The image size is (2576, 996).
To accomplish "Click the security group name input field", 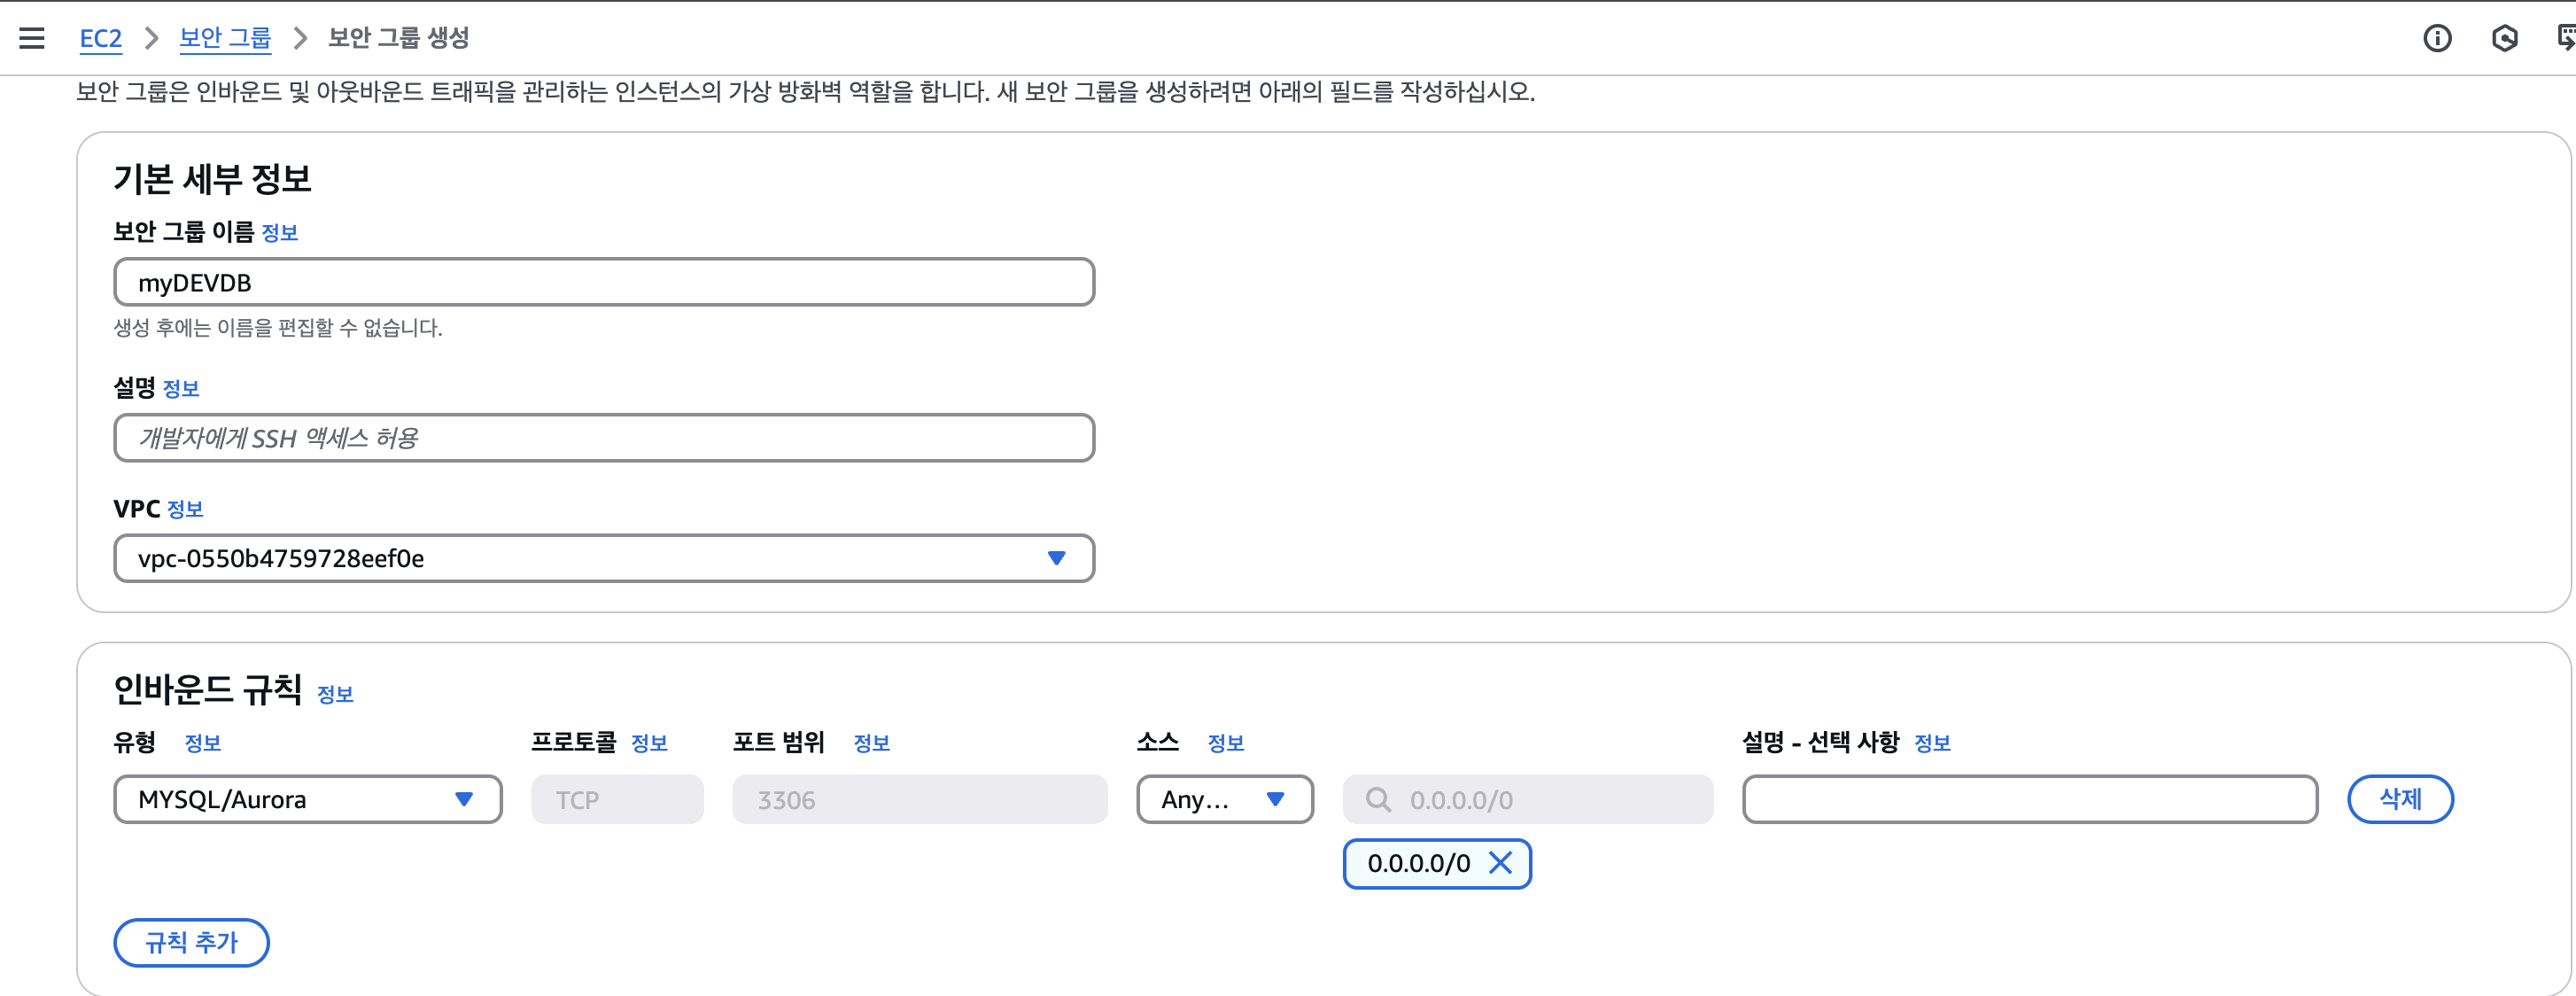I will pyautogui.click(x=604, y=283).
